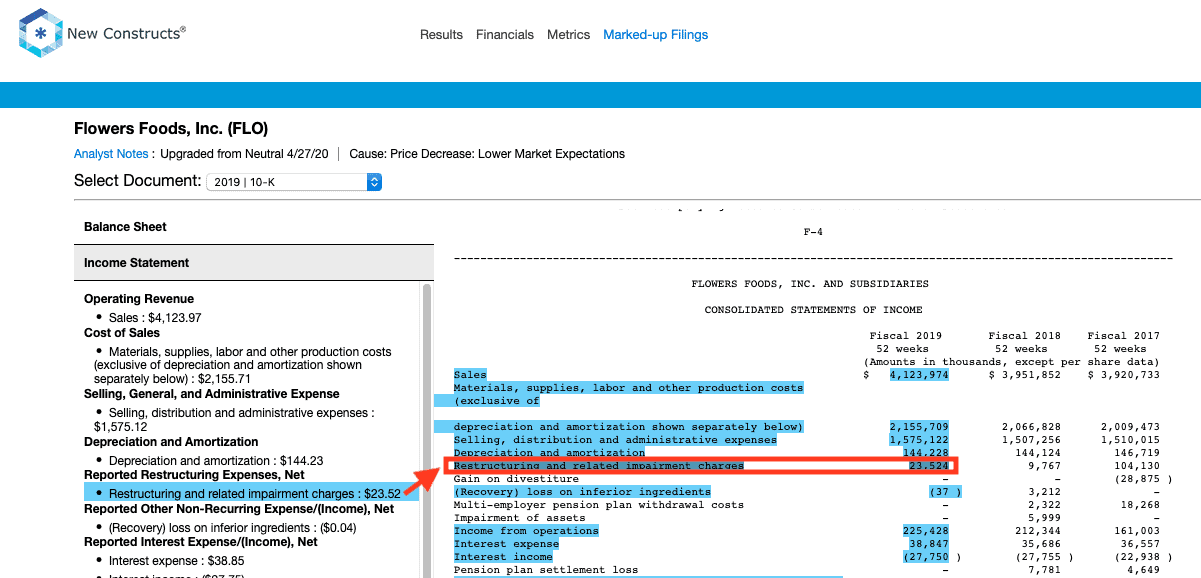Select Interest expense : $38.85 item
1201x578 pixels.
pyautogui.click(x=177, y=562)
